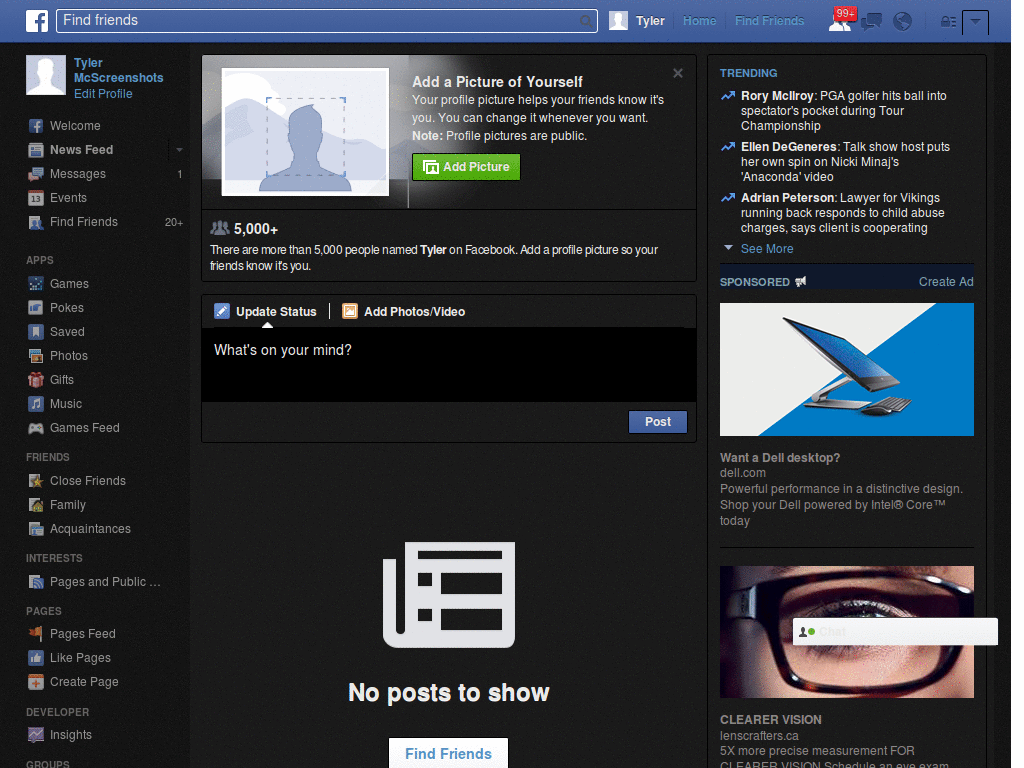
Task: Select the Update Status tab
Action: point(266,312)
